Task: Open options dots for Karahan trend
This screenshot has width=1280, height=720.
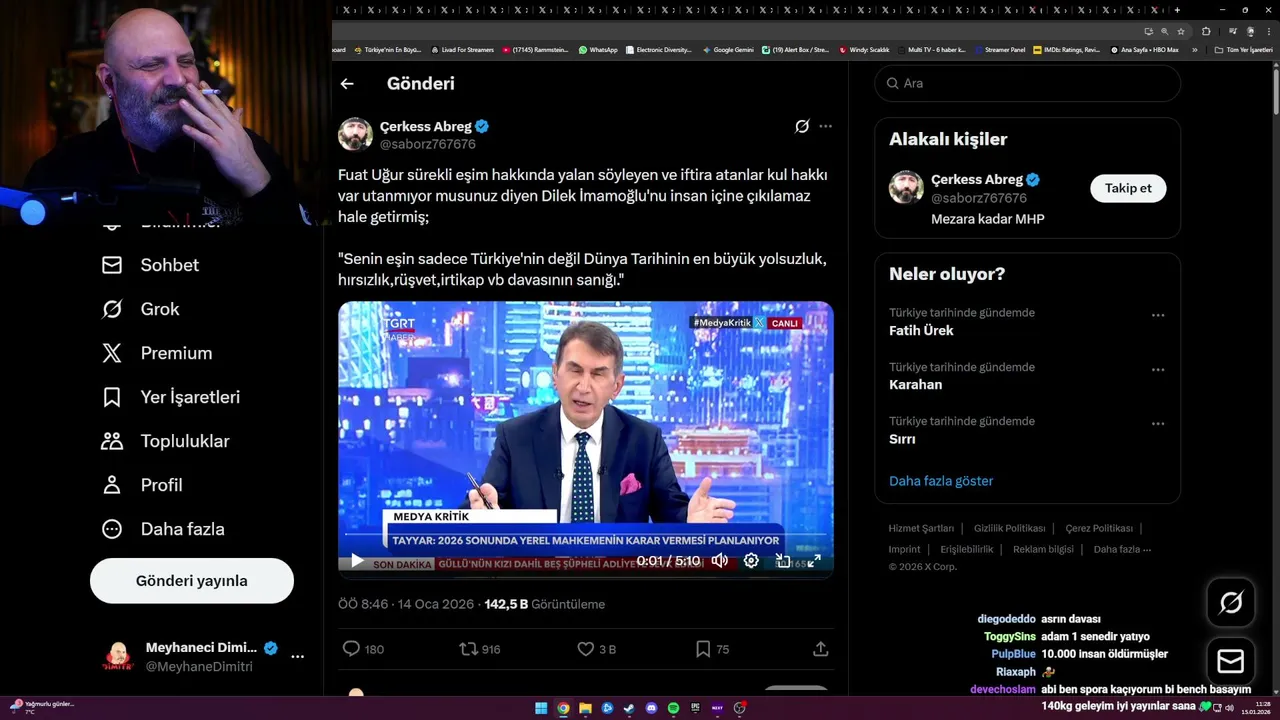Action: click(1158, 369)
